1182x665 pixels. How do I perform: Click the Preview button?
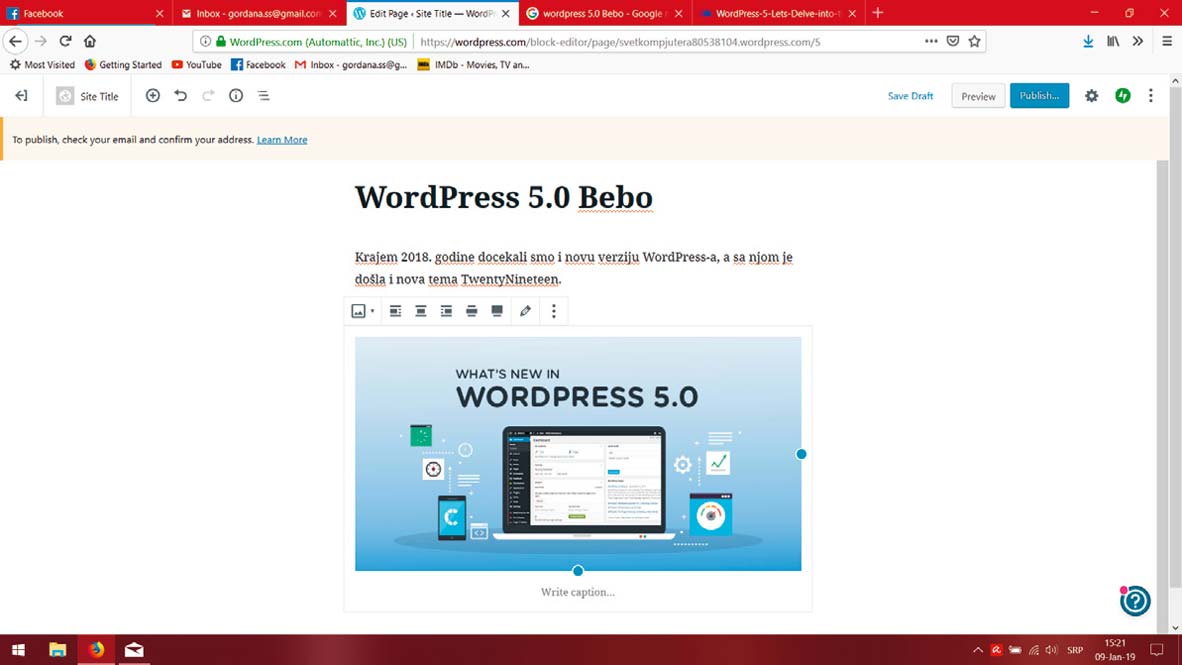pyautogui.click(x=978, y=96)
